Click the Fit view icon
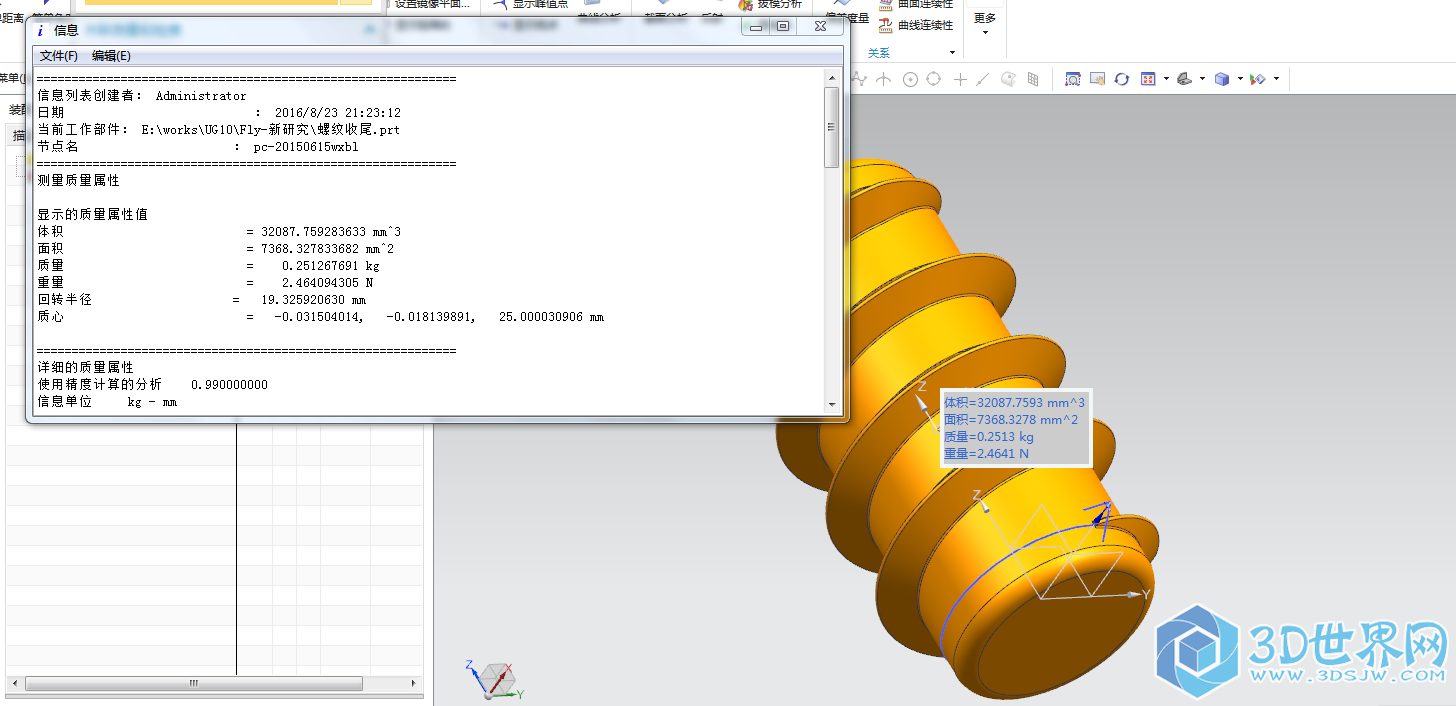This screenshot has height=706, width=1456. [1148, 79]
